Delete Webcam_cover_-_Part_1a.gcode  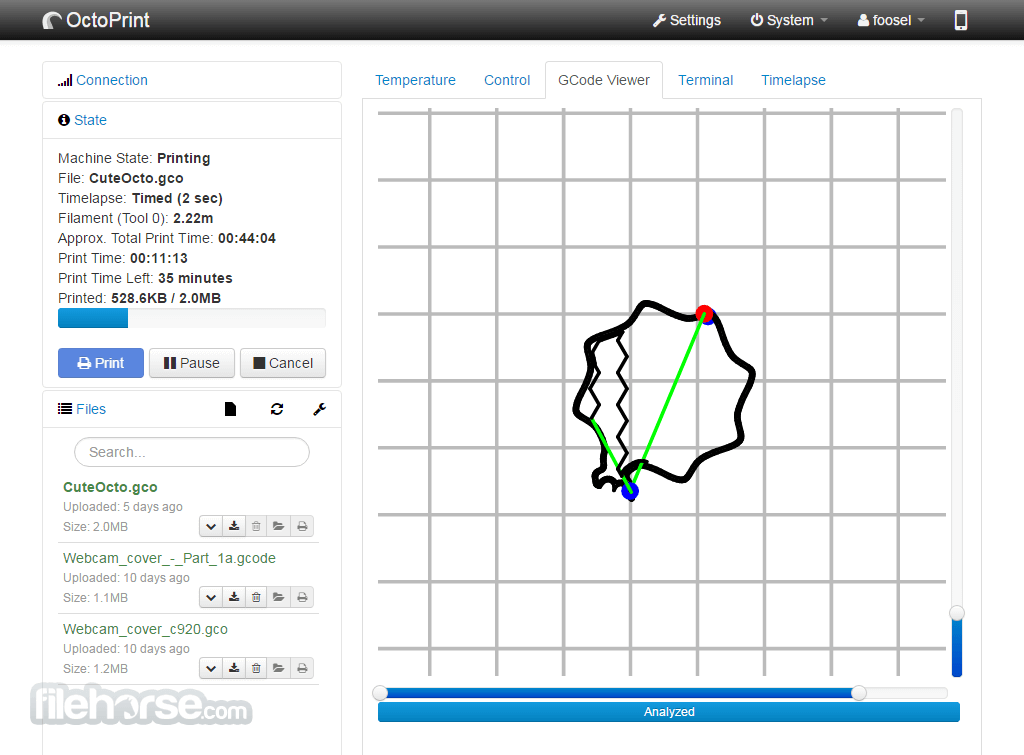coord(256,597)
